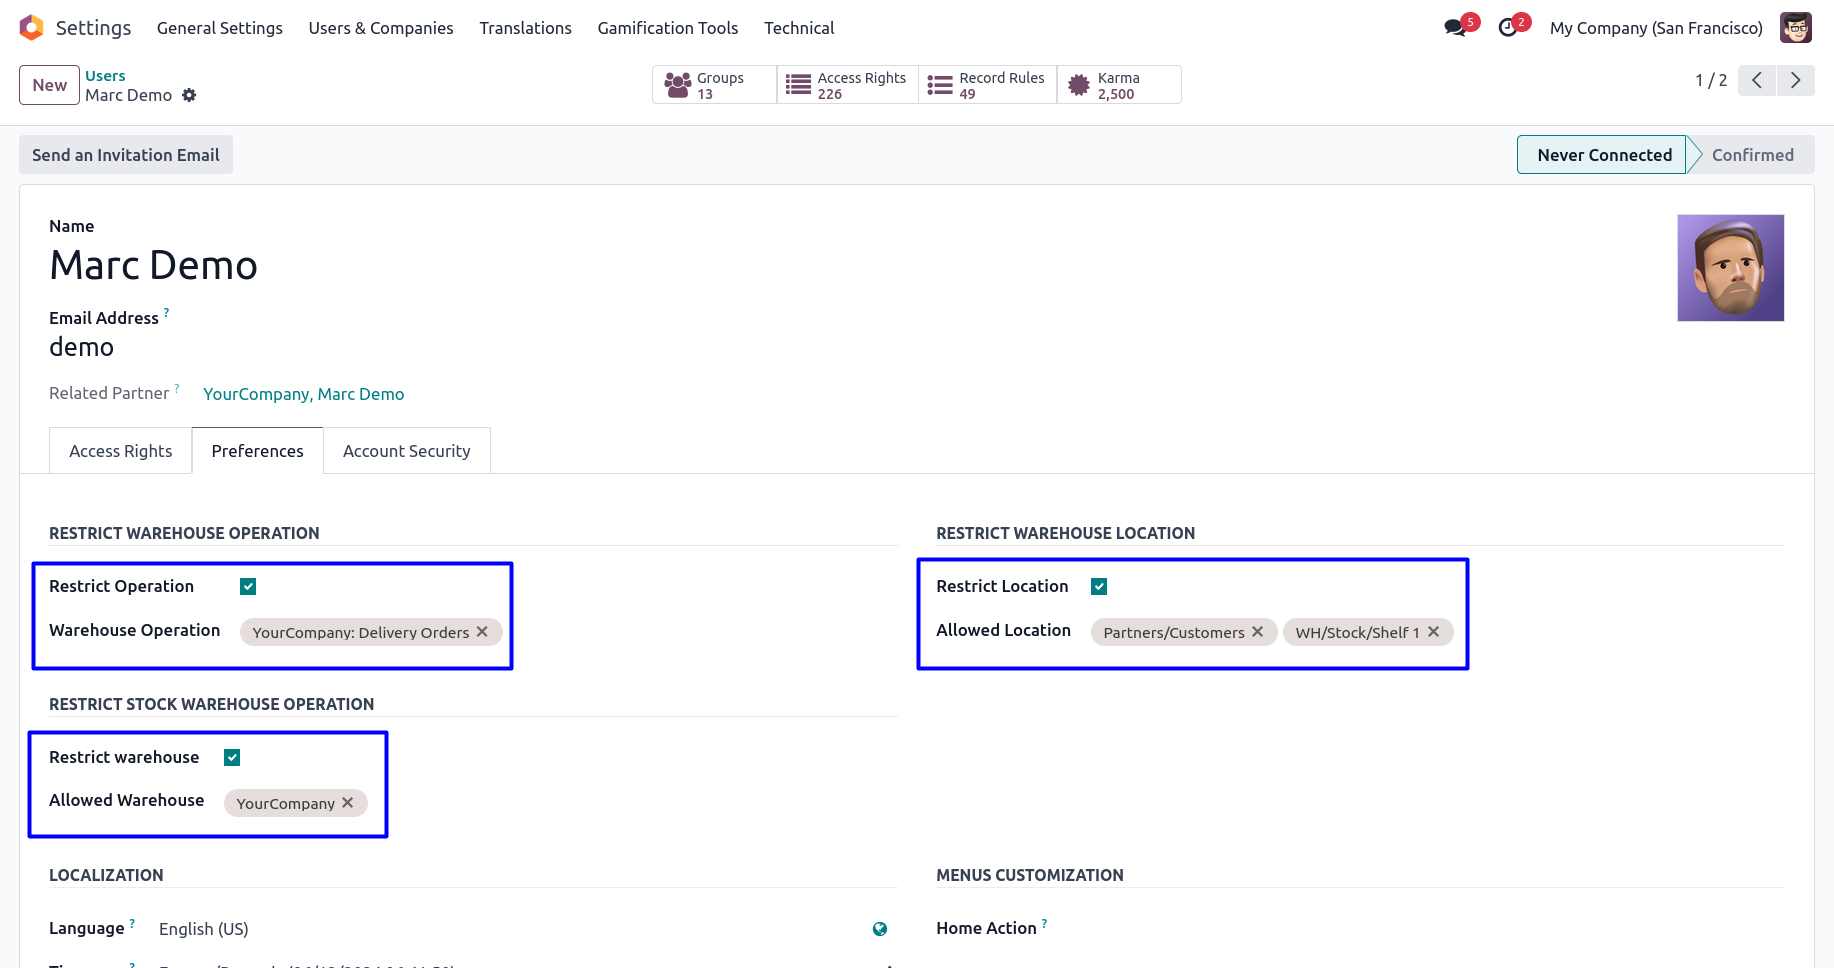Screen dimensions: 1834x968
Task: Click Send an Invitation Email button
Action: 126,155
